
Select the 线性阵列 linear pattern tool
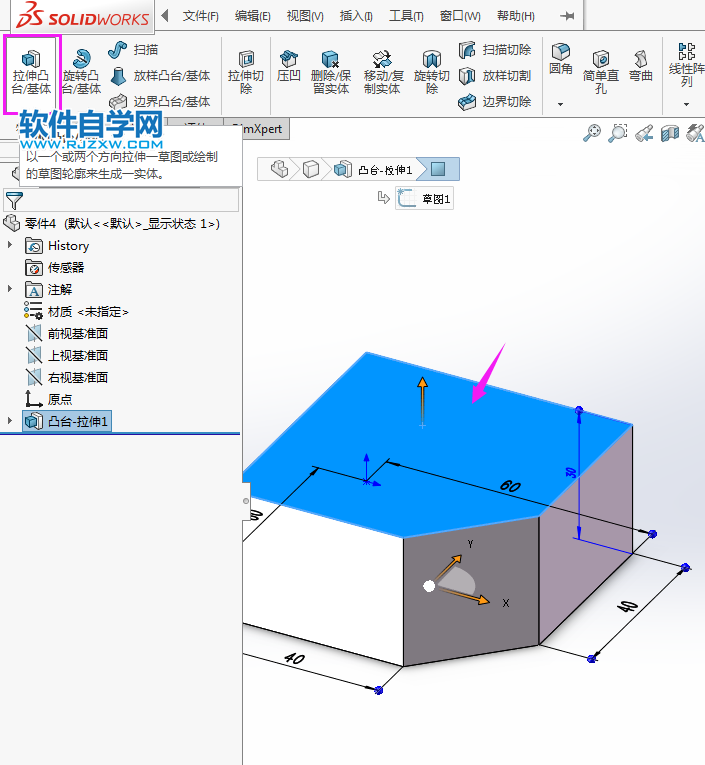(686, 65)
